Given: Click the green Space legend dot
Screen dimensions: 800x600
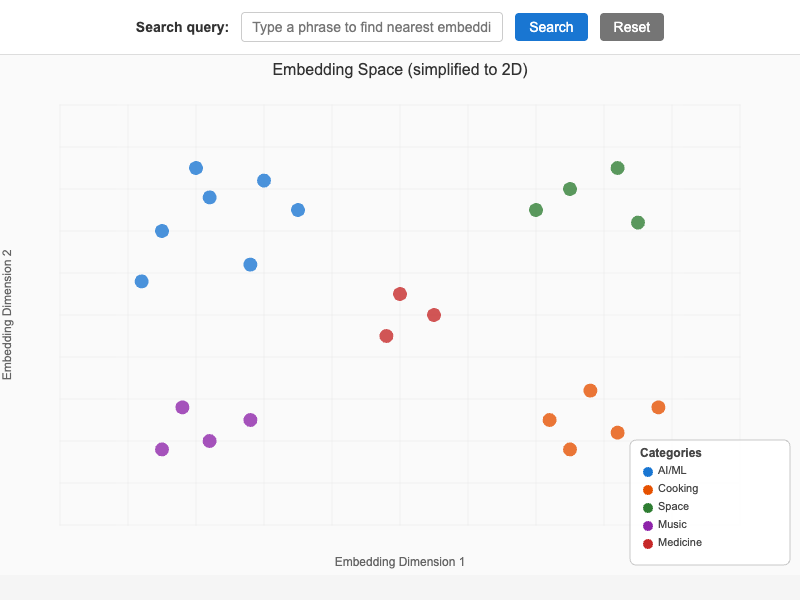Looking at the screenshot, I should pos(650,506).
